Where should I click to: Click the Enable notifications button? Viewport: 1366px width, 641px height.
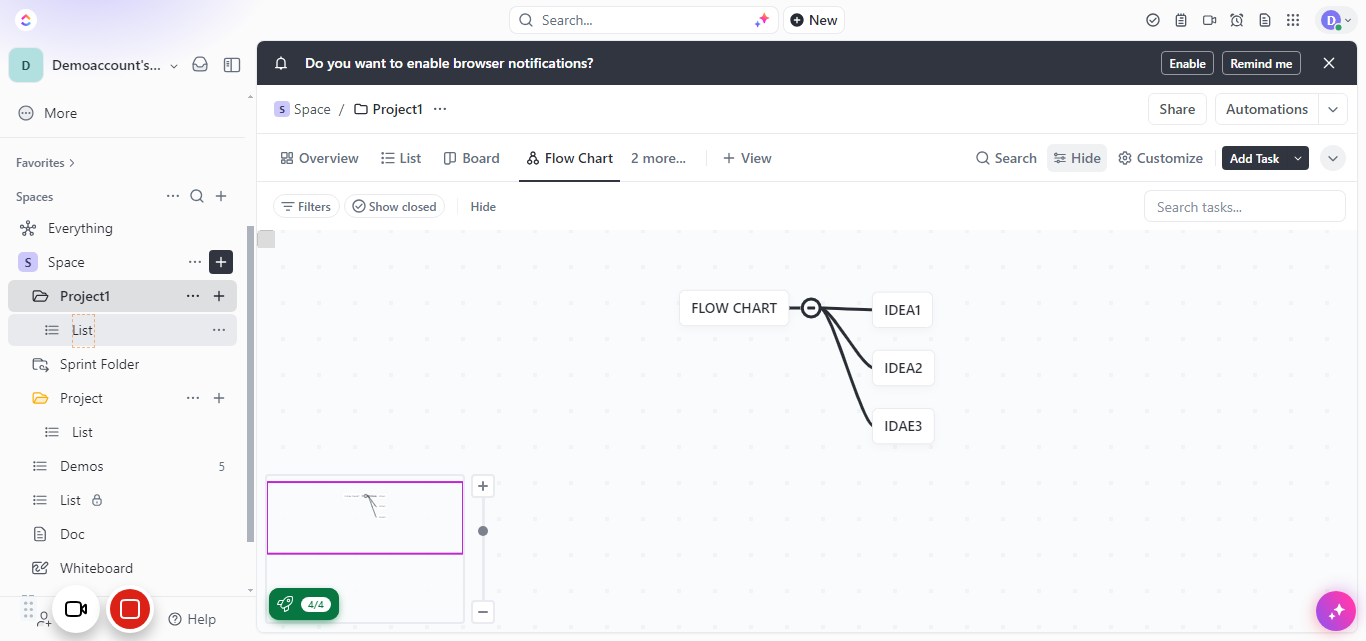[x=1187, y=63]
